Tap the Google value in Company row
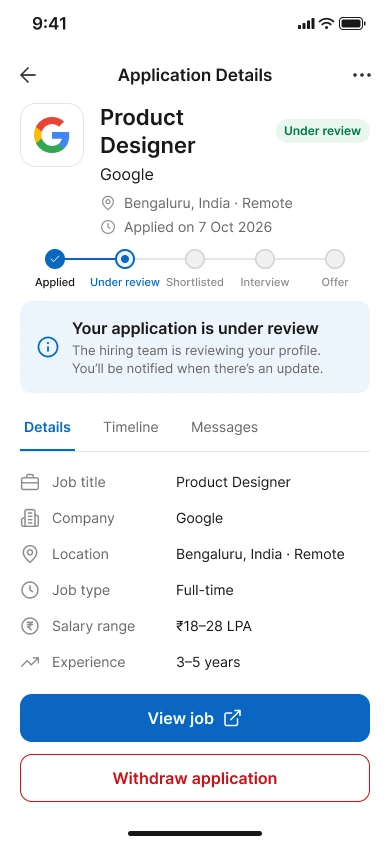Image resolution: width=390 pixels, height=844 pixels. [200, 518]
